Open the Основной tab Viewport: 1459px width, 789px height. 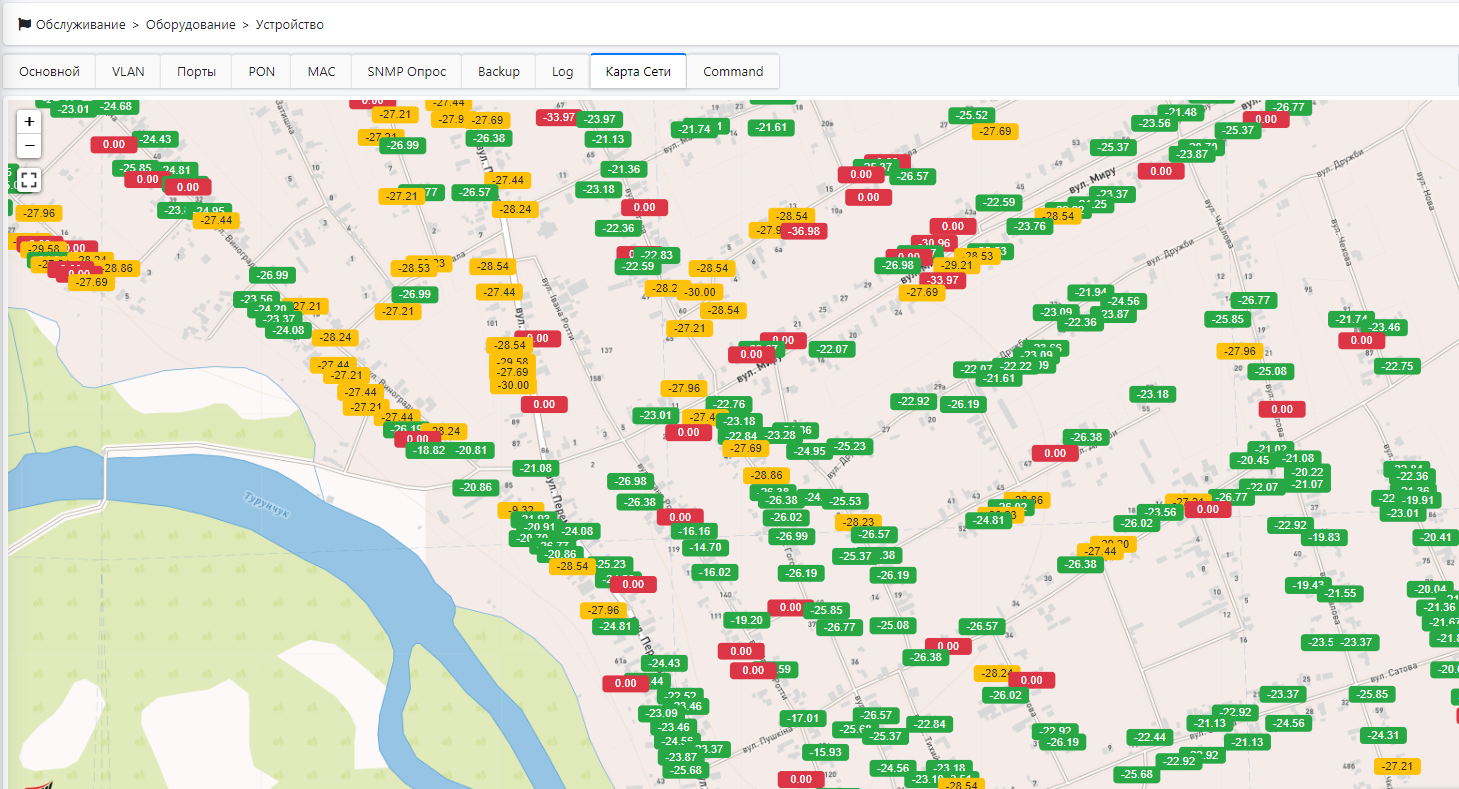tap(49, 72)
